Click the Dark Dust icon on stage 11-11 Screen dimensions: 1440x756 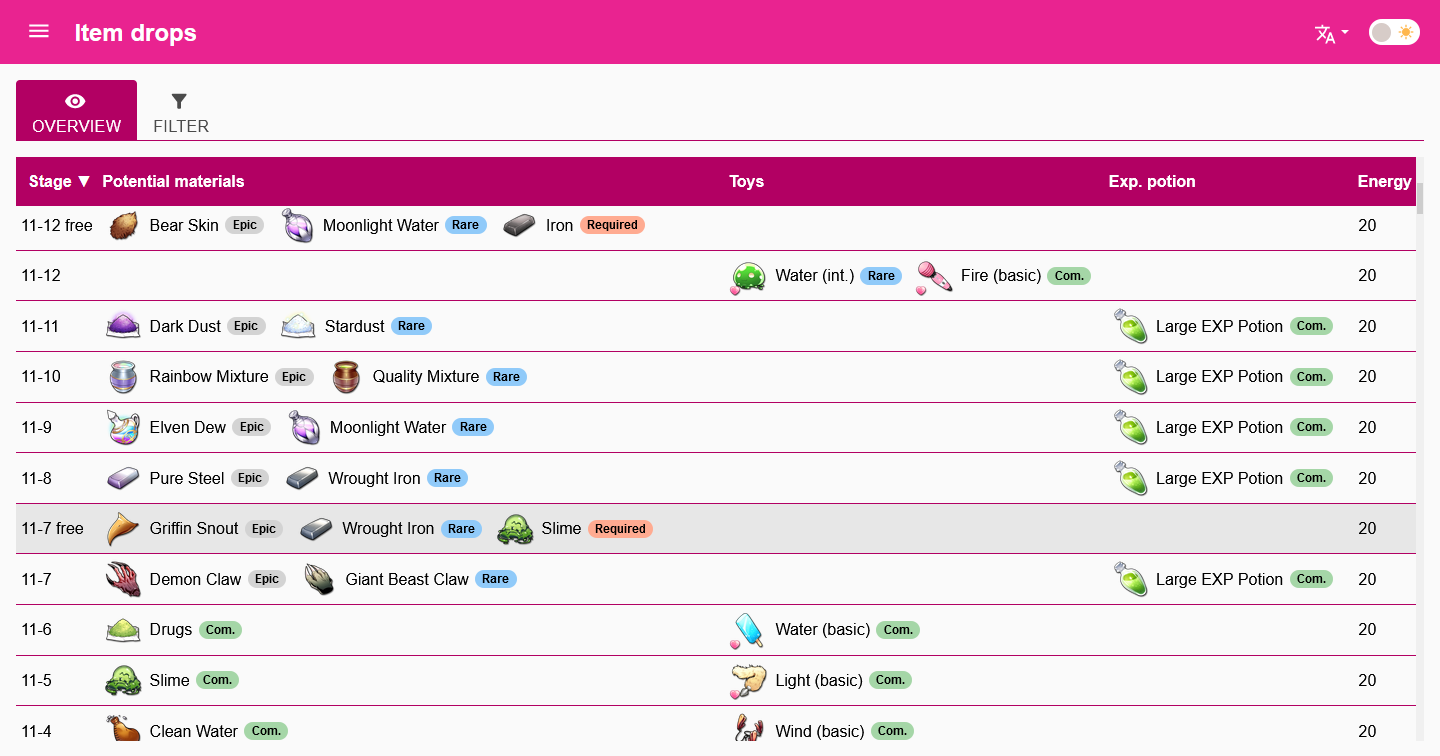tap(122, 325)
